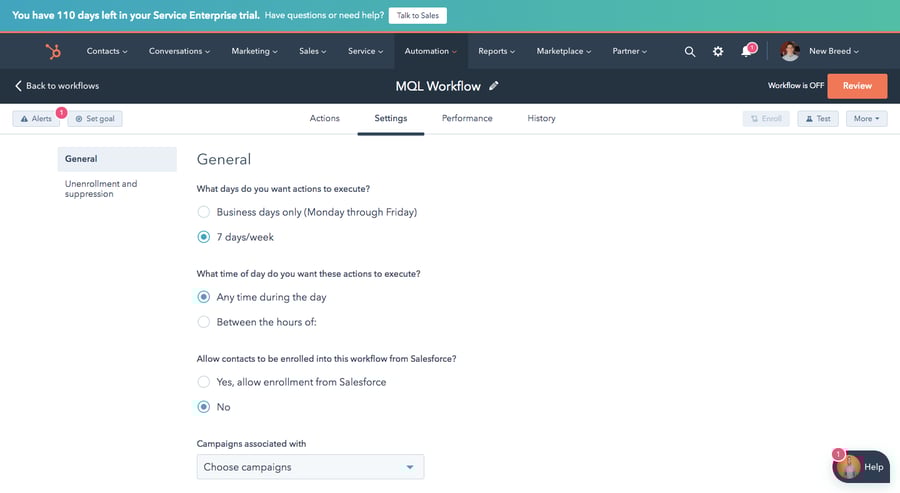
Task: Click the Workflow is OFF status text
Action: coord(796,86)
